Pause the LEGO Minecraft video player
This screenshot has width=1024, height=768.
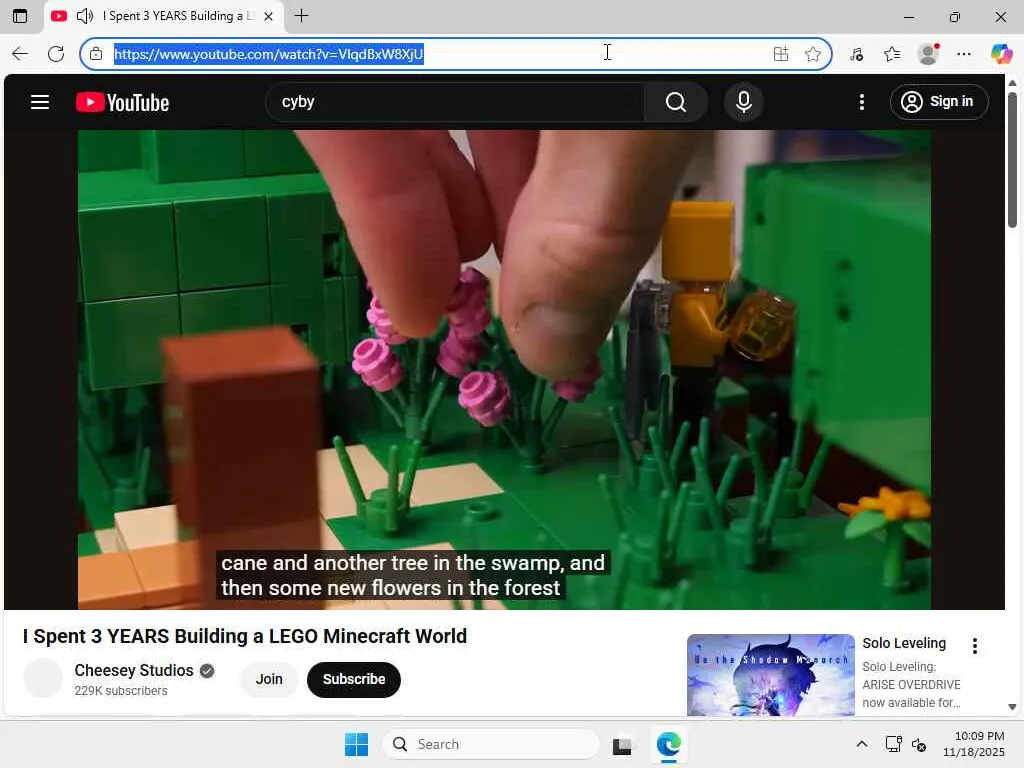click(504, 370)
